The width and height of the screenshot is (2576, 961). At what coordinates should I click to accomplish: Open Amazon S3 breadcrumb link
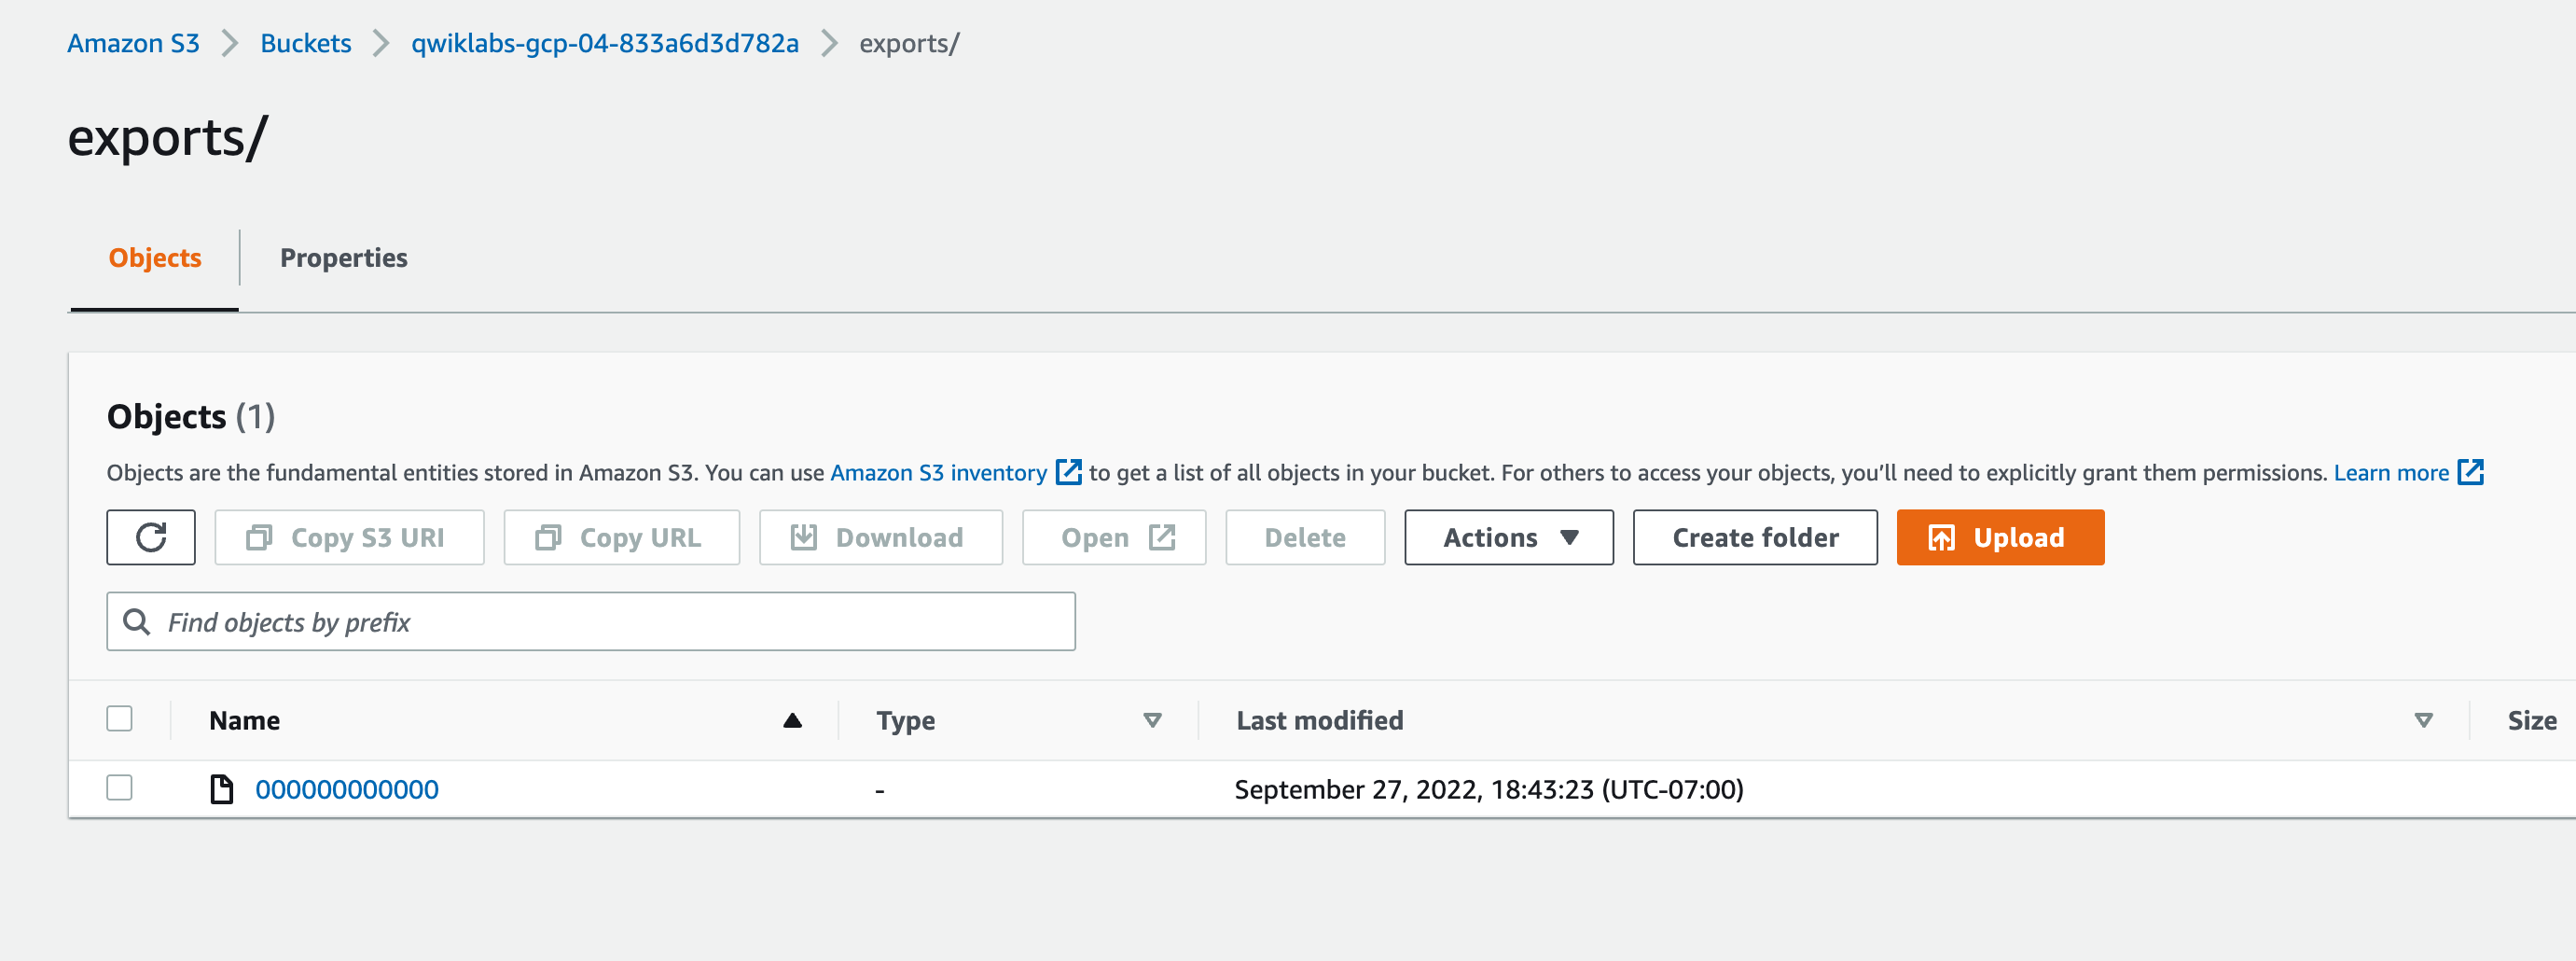(133, 43)
